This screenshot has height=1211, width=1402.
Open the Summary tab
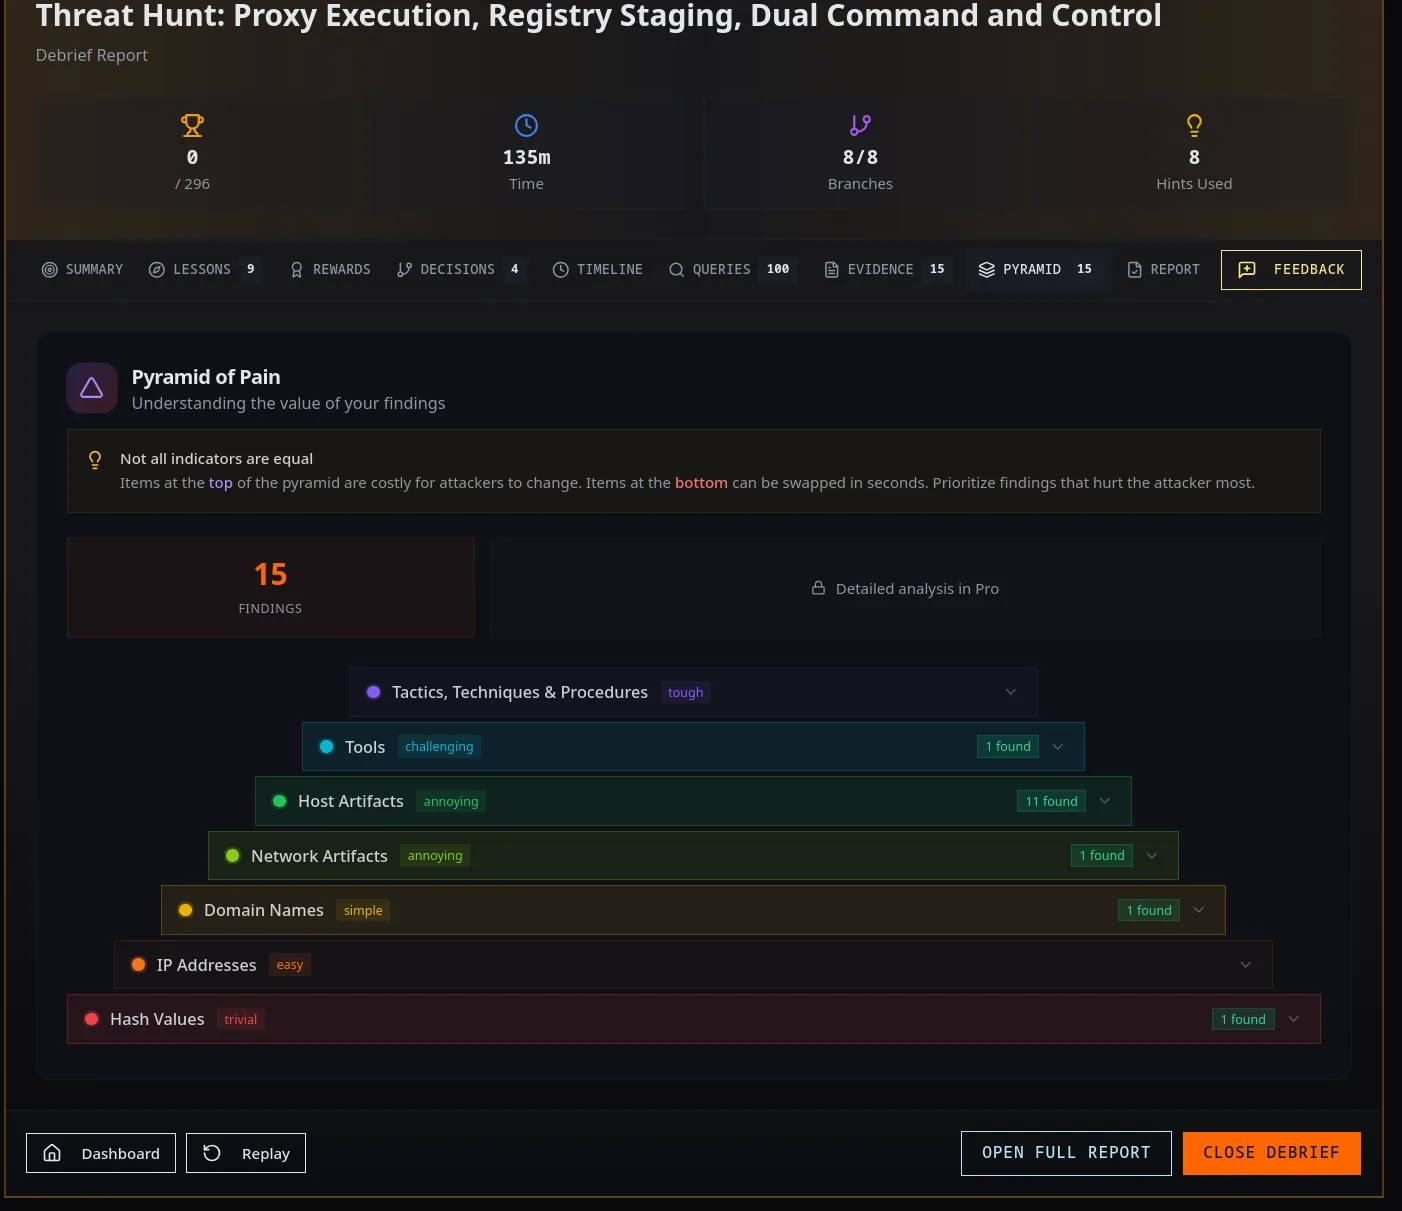tap(82, 270)
